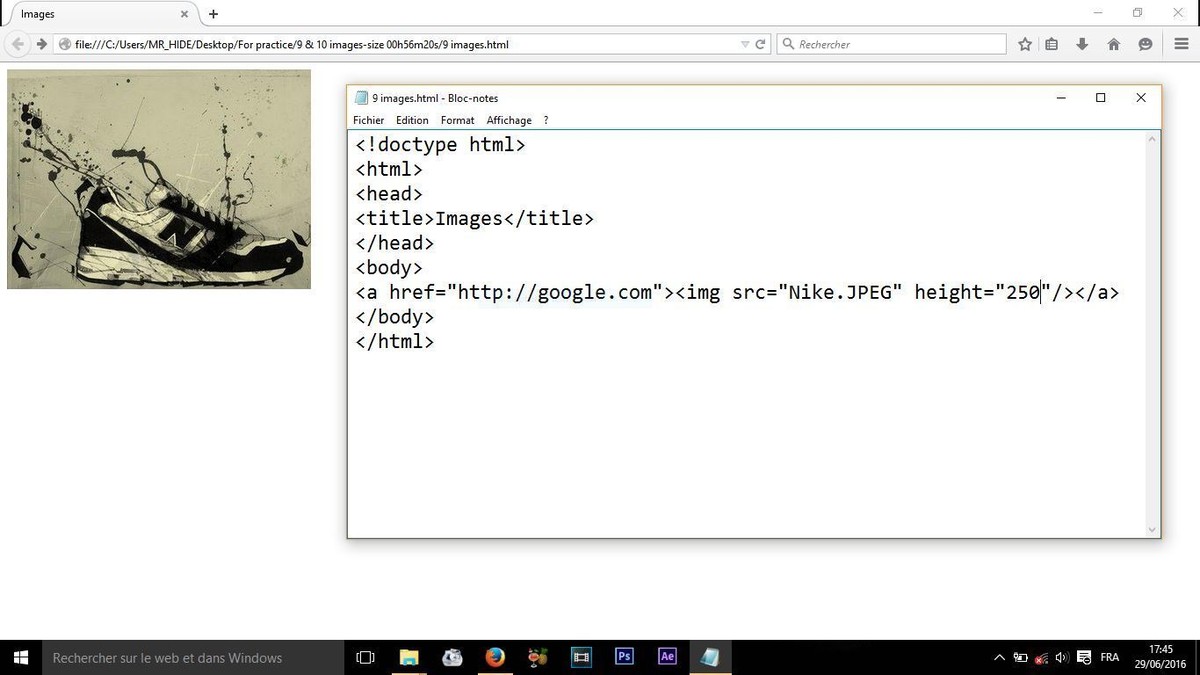Close the Bloc-notes window
The width and height of the screenshot is (1200, 675).
(x=1140, y=98)
